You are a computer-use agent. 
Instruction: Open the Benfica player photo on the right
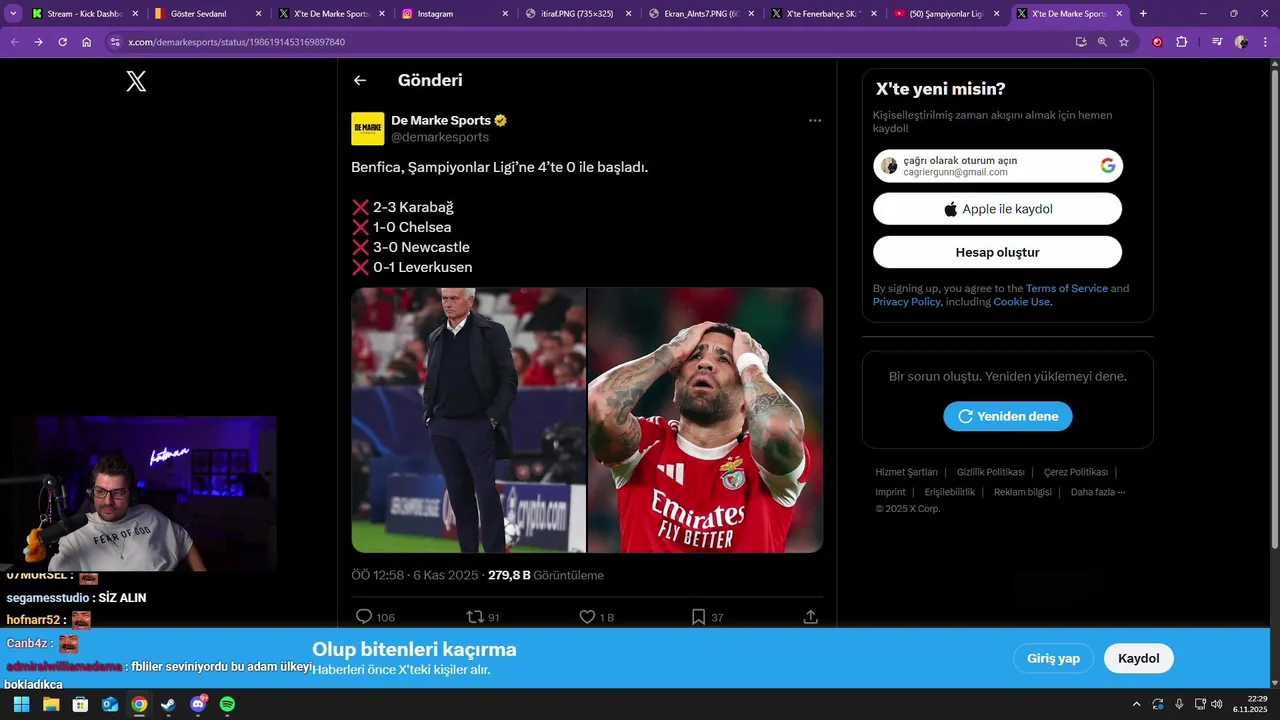tap(706, 420)
